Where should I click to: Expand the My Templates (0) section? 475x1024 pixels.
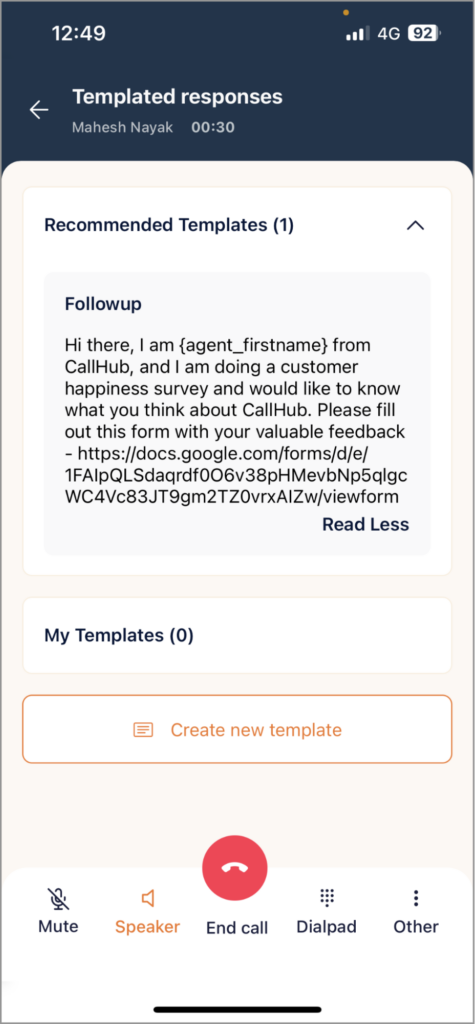click(x=237, y=635)
